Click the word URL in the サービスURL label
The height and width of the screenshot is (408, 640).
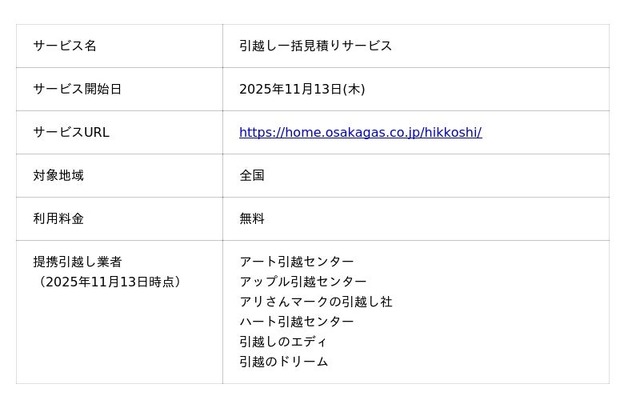click(x=96, y=132)
